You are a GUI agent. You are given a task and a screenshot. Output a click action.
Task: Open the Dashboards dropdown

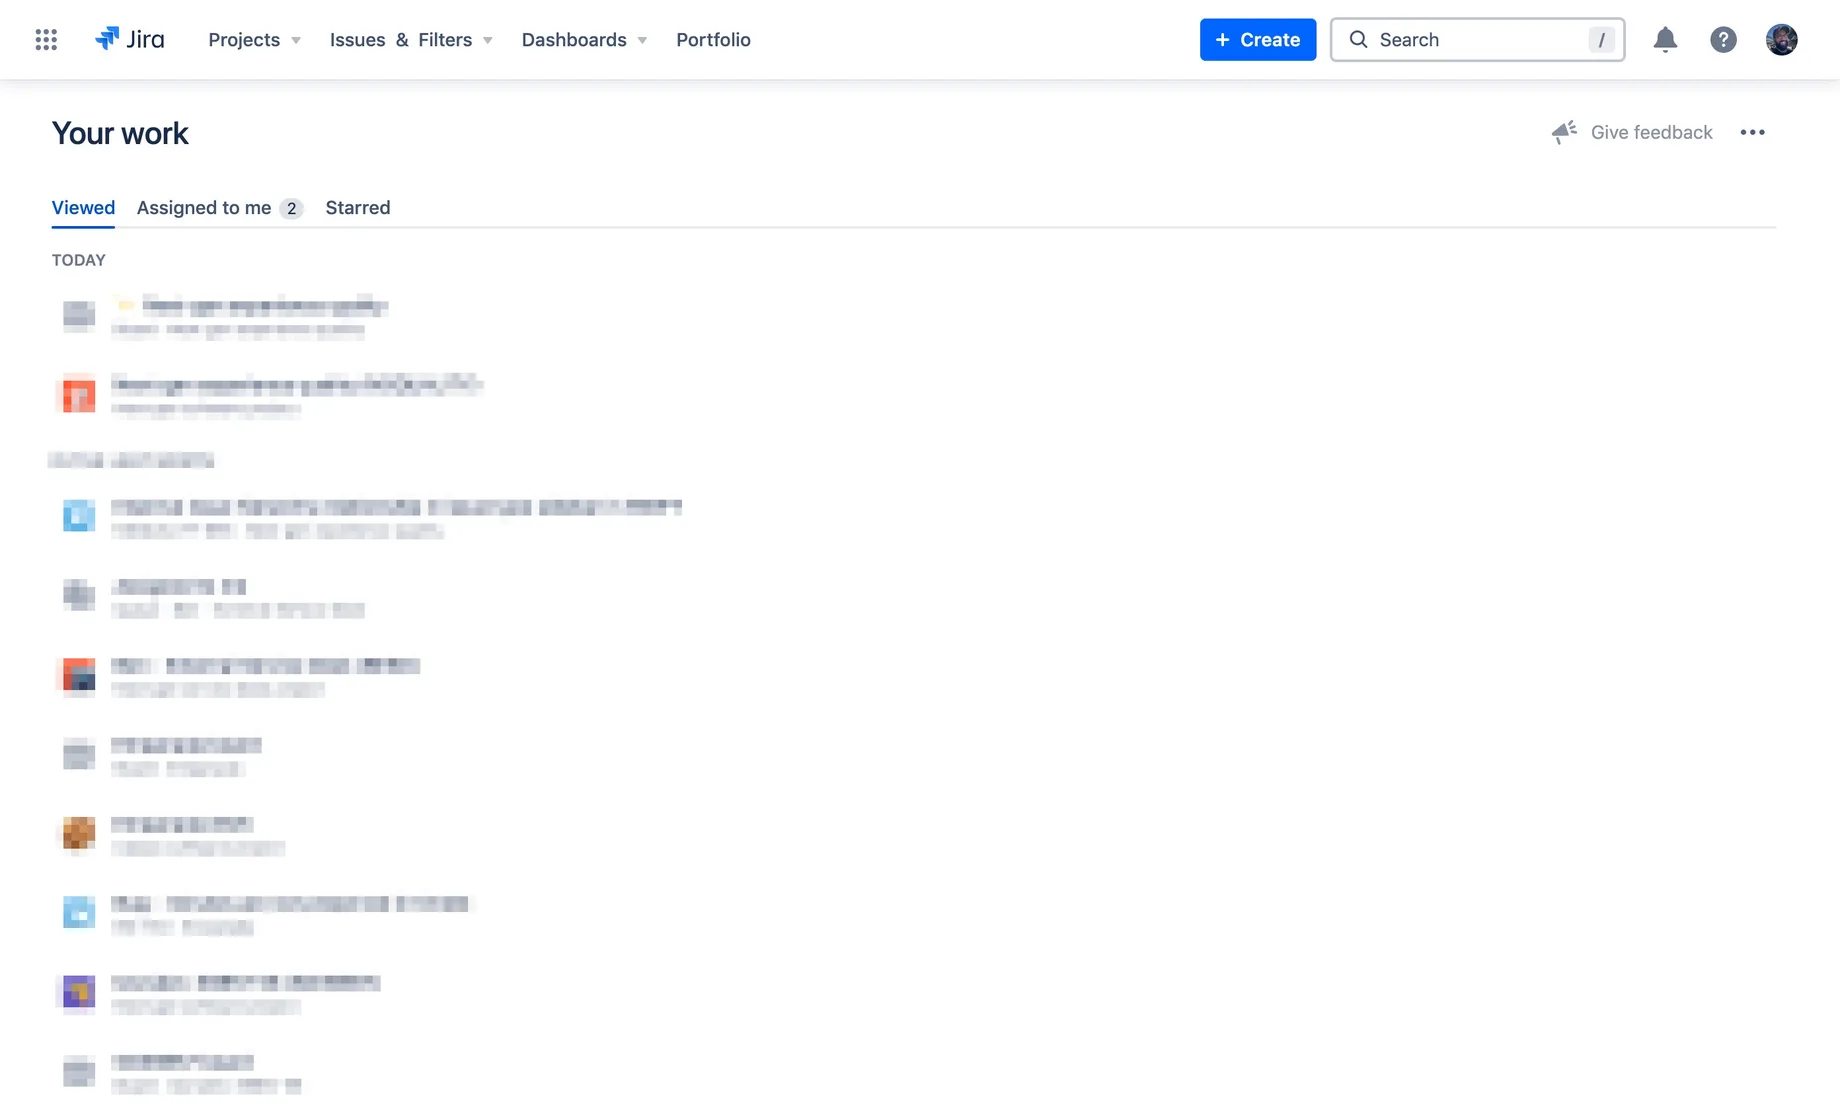(x=585, y=40)
